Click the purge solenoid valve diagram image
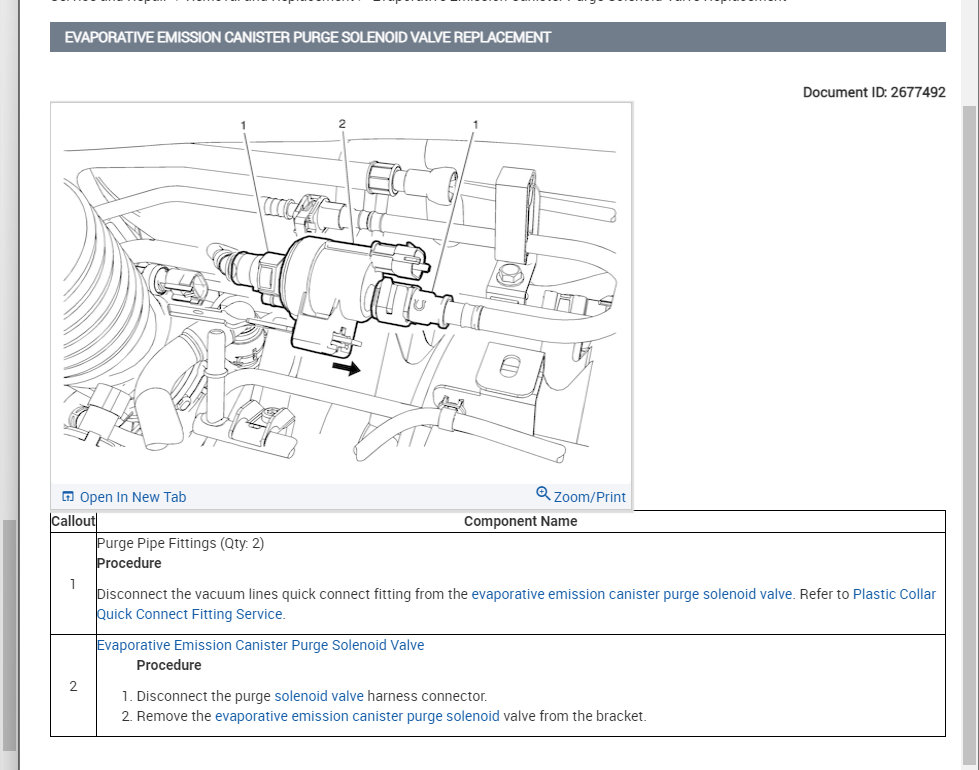Screen dimensions: 979x770 (341, 294)
